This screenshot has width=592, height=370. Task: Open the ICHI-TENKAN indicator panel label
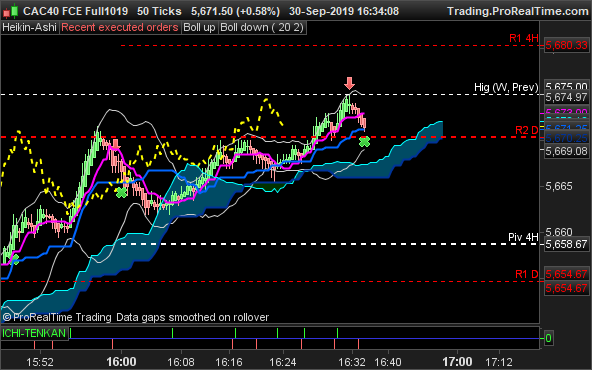[x=34, y=333]
